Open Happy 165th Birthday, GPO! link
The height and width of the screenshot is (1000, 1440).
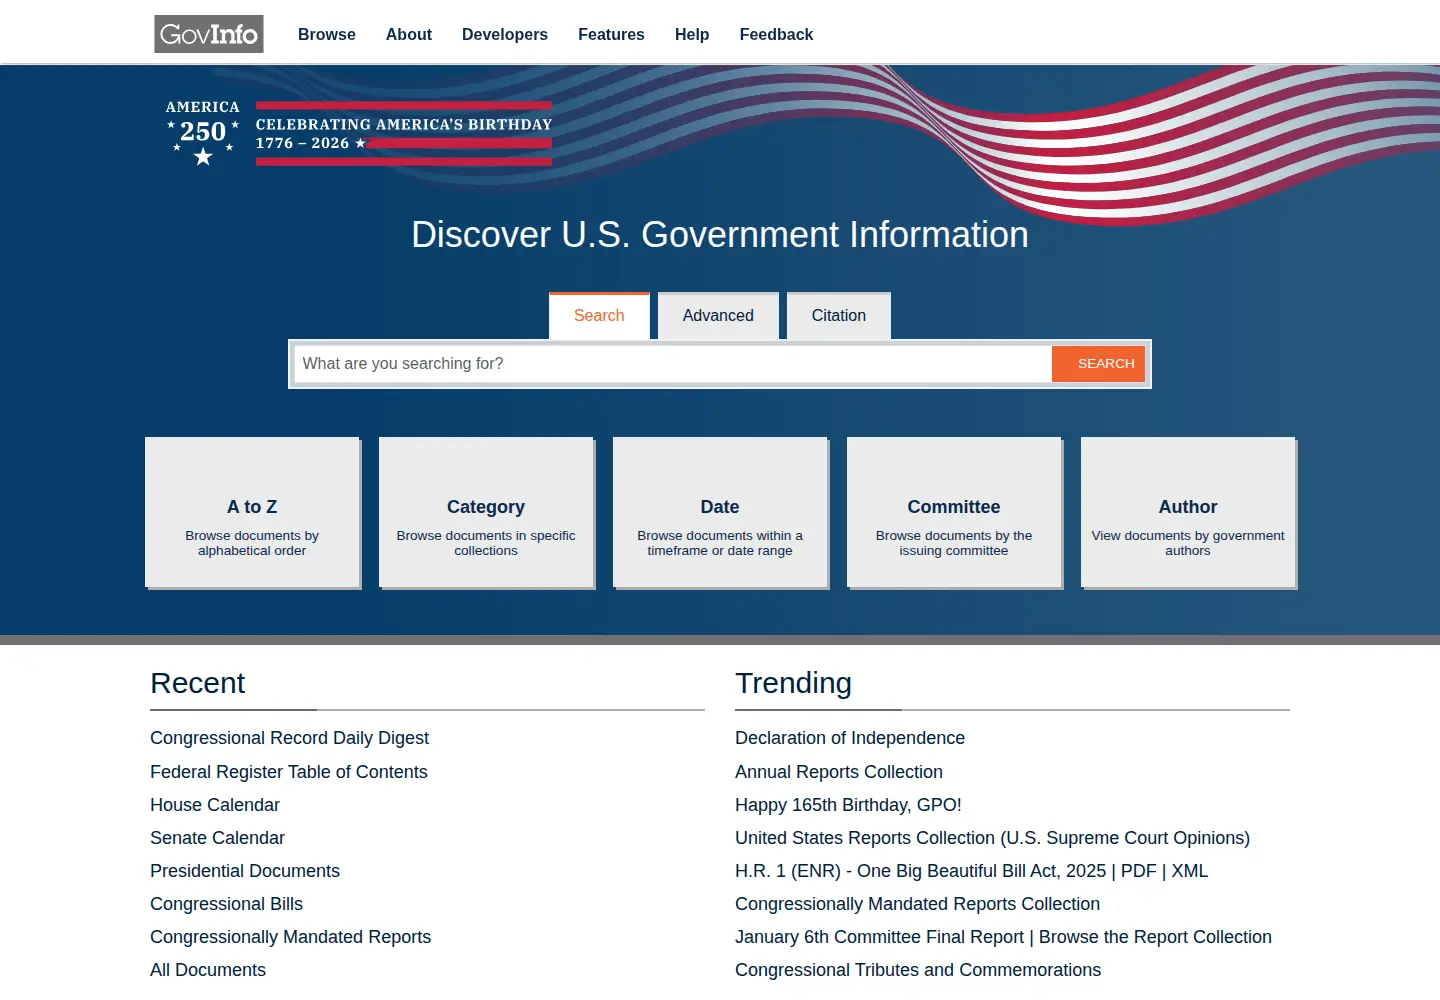click(x=848, y=805)
